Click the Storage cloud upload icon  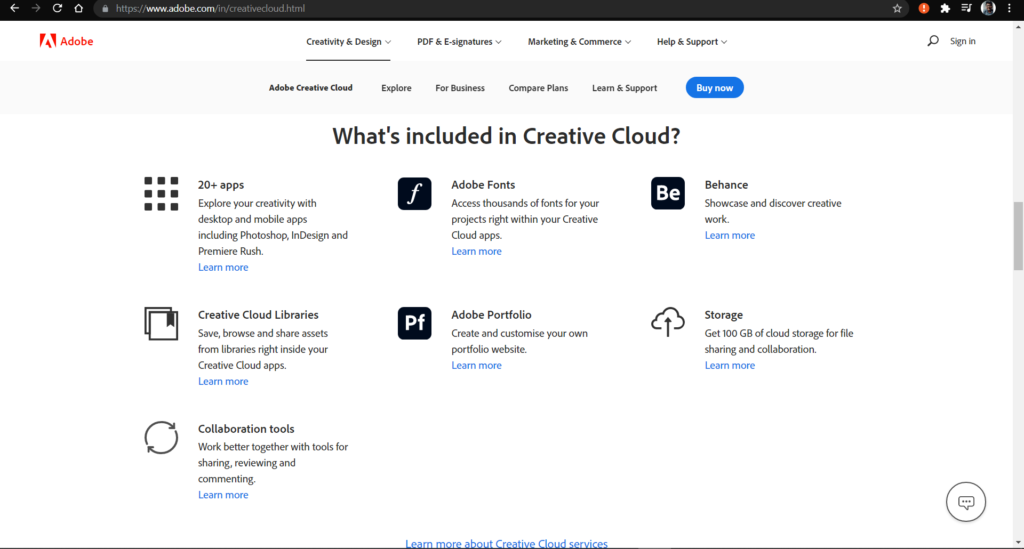pyautogui.click(x=667, y=322)
